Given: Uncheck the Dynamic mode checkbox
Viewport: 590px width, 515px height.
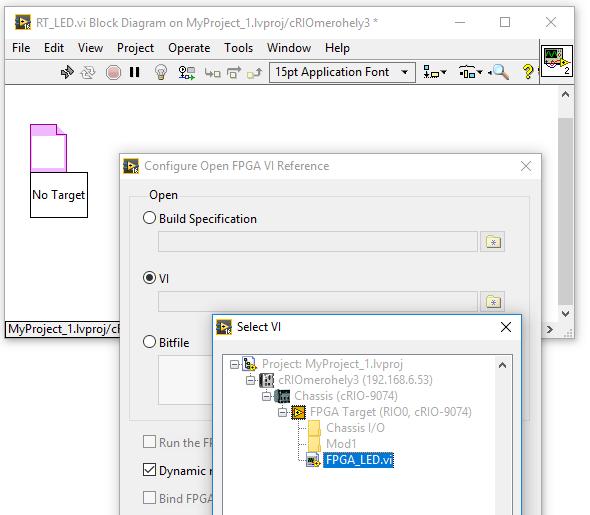Looking at the screenshot, I should 149,469.
